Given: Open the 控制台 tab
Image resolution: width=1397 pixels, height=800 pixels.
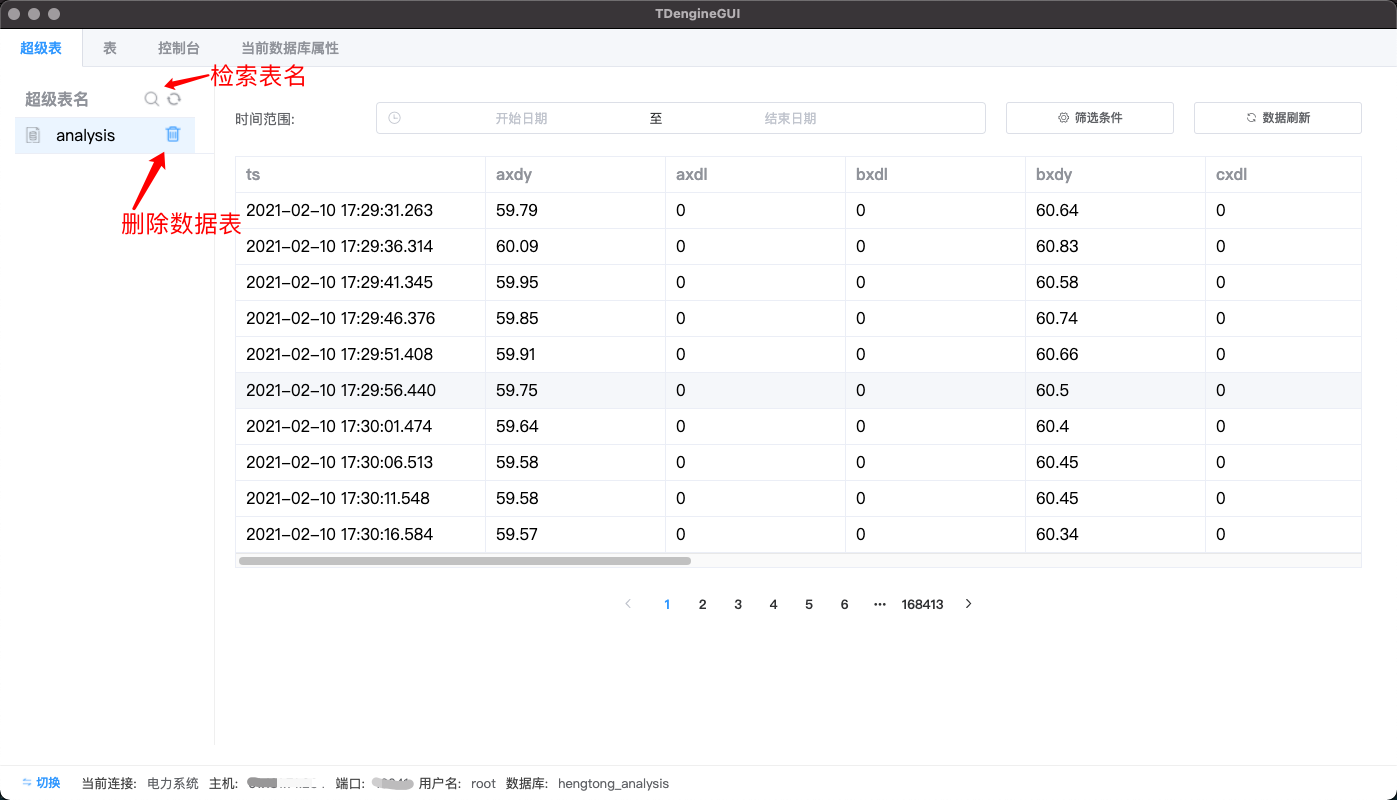Looking at the screenshot, I should tap(179, 48).
